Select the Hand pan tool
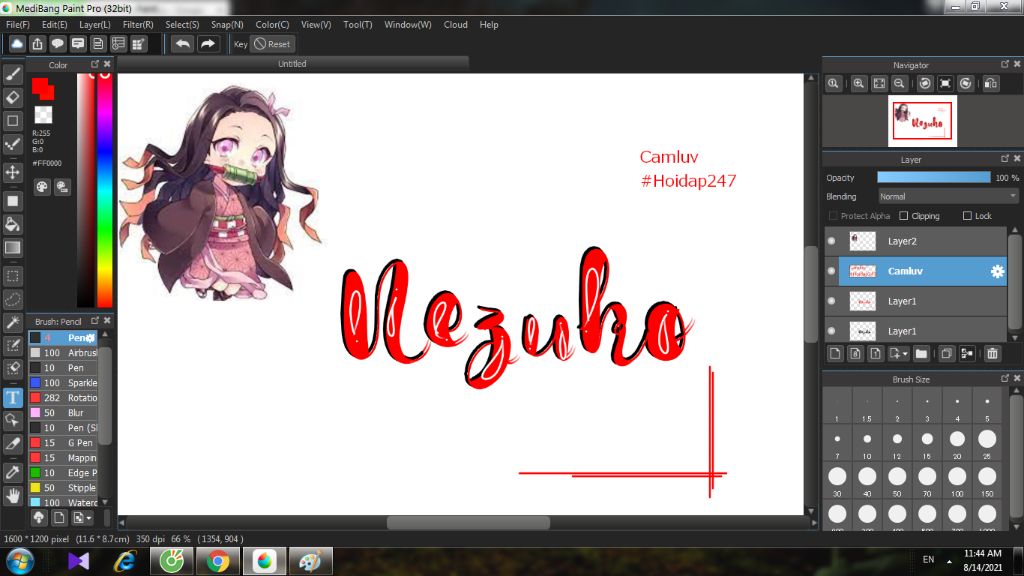The height and width of the screenshot is (576, 1024). click(13, 496)
